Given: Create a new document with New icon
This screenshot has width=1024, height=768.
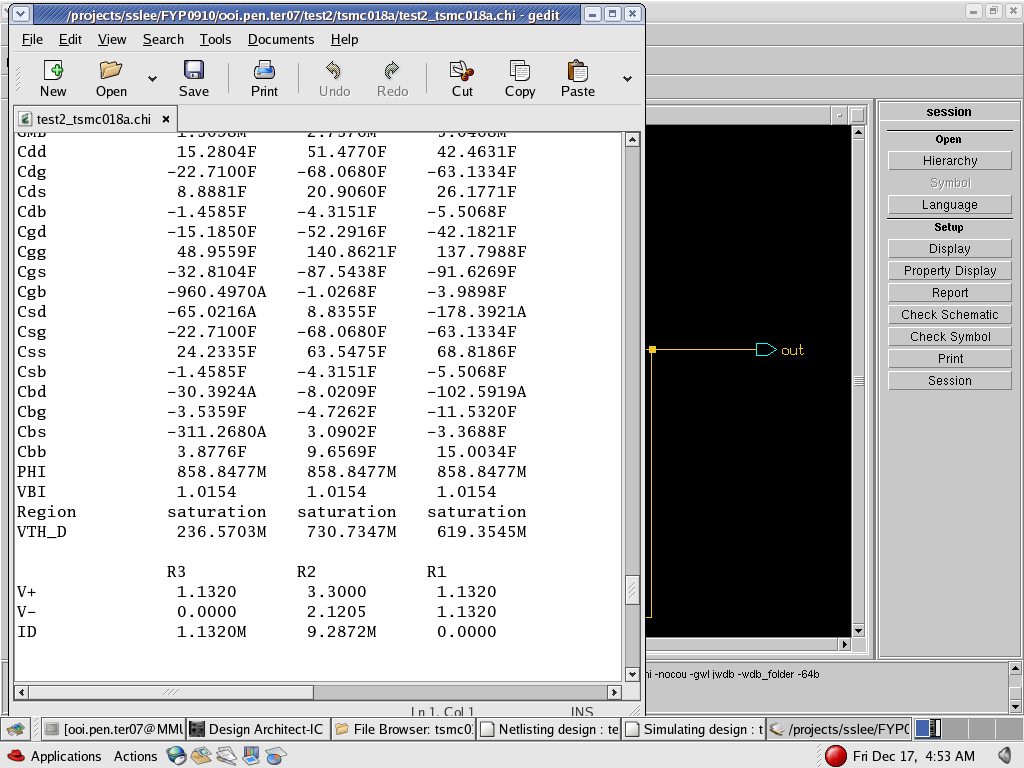Looking at the screenshot, I should coord(53,71).
